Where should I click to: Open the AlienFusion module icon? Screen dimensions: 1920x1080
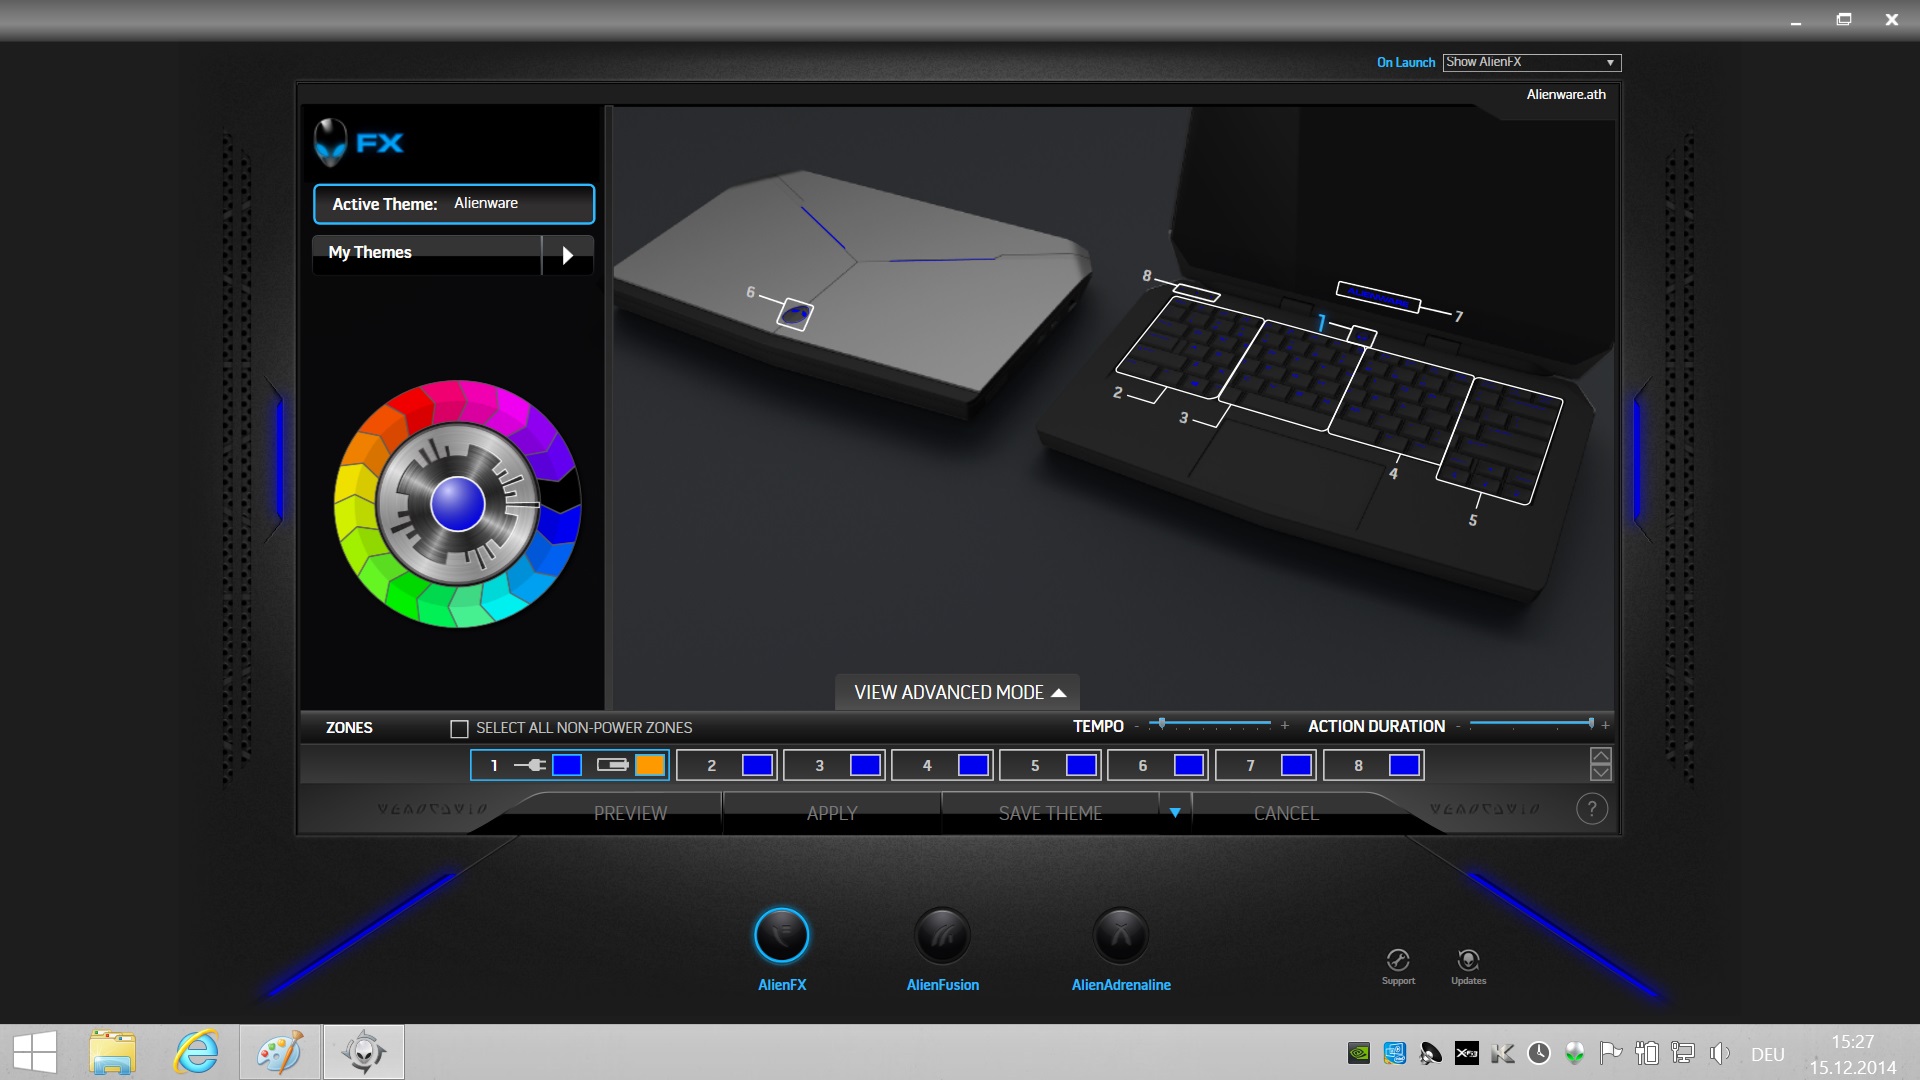pos(942,936)
